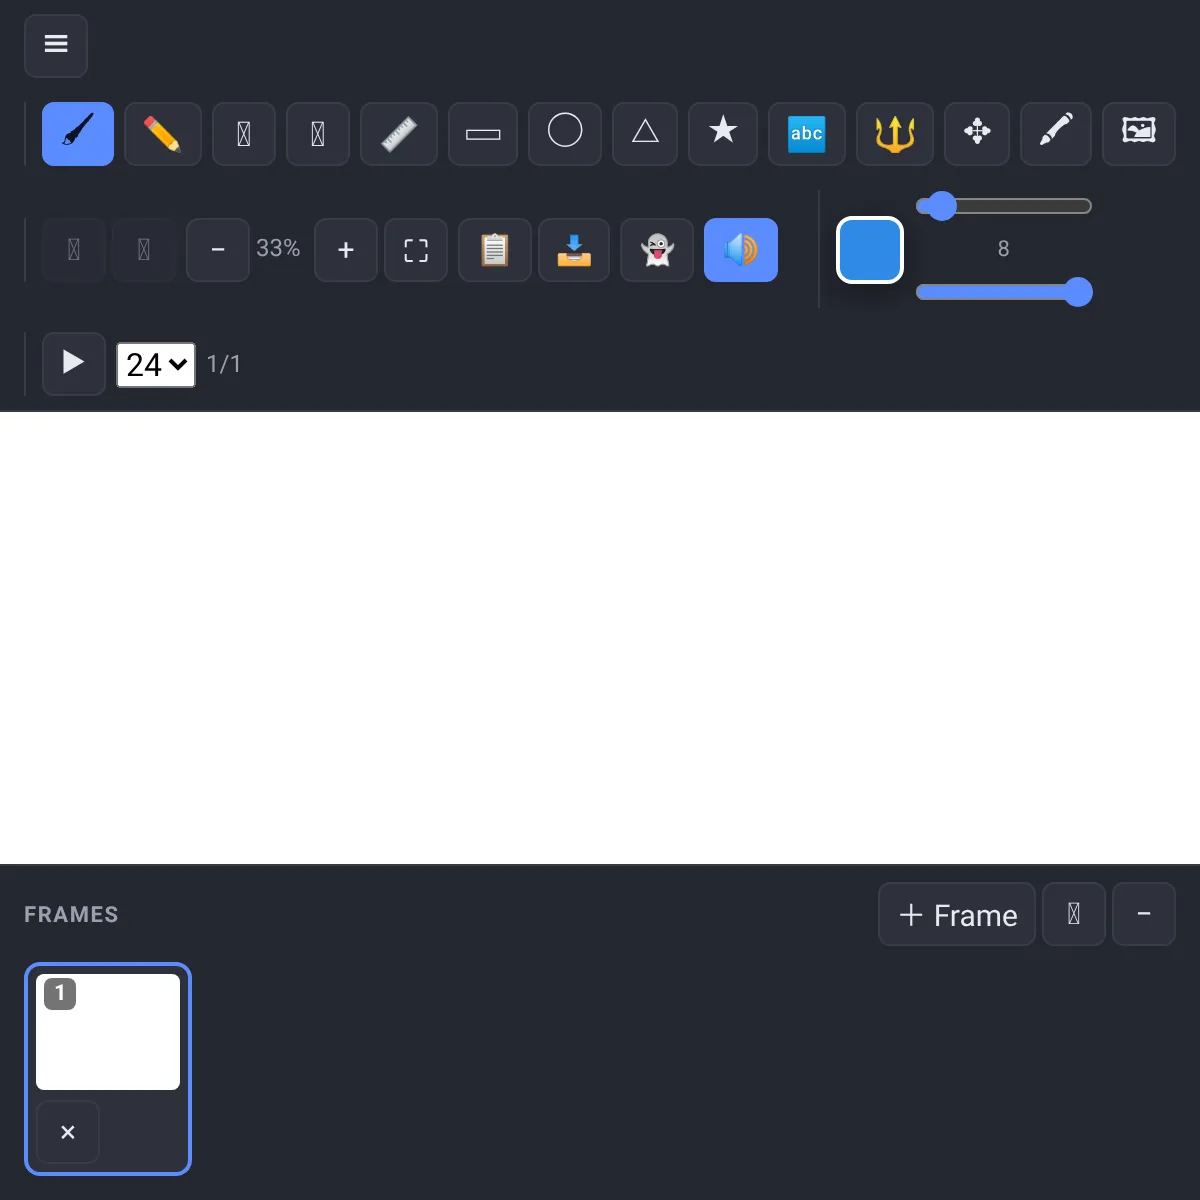Add a new frame with + Frame
This screenshot has width=1200, height=1200.
[957, 914]
